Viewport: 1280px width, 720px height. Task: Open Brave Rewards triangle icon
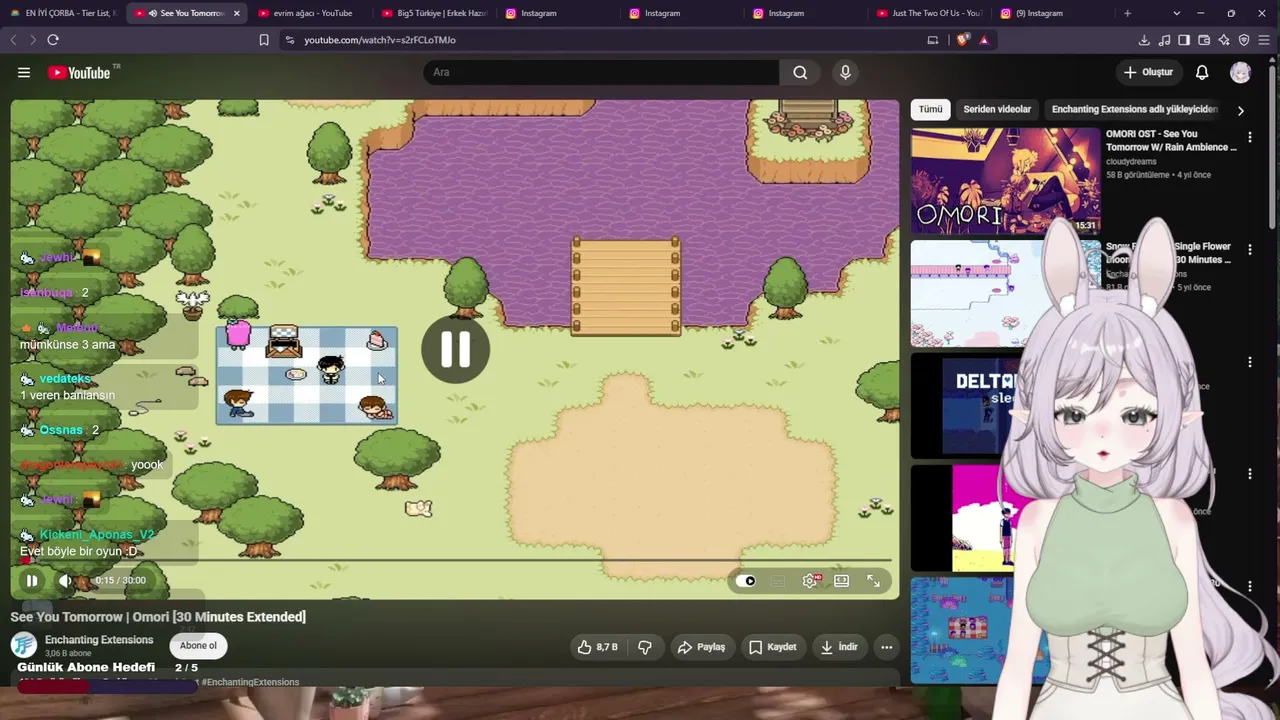(984, 40)
